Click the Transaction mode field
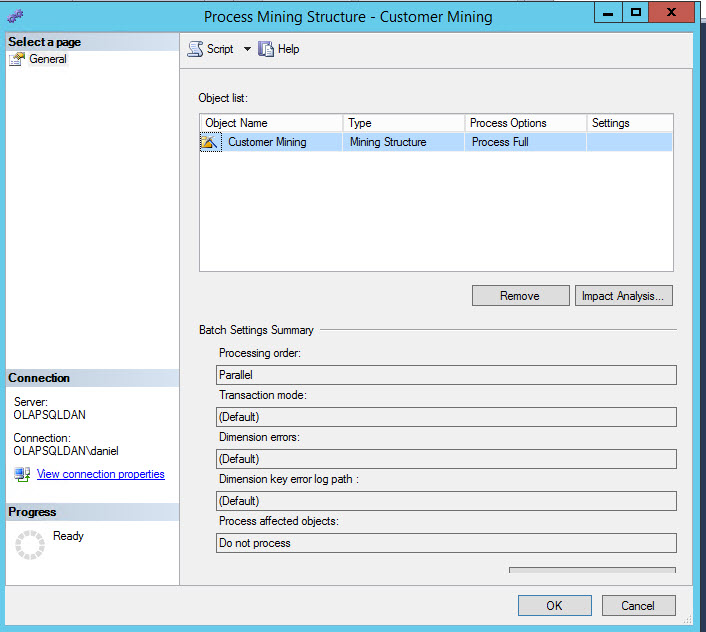 [x=446, y=417]
